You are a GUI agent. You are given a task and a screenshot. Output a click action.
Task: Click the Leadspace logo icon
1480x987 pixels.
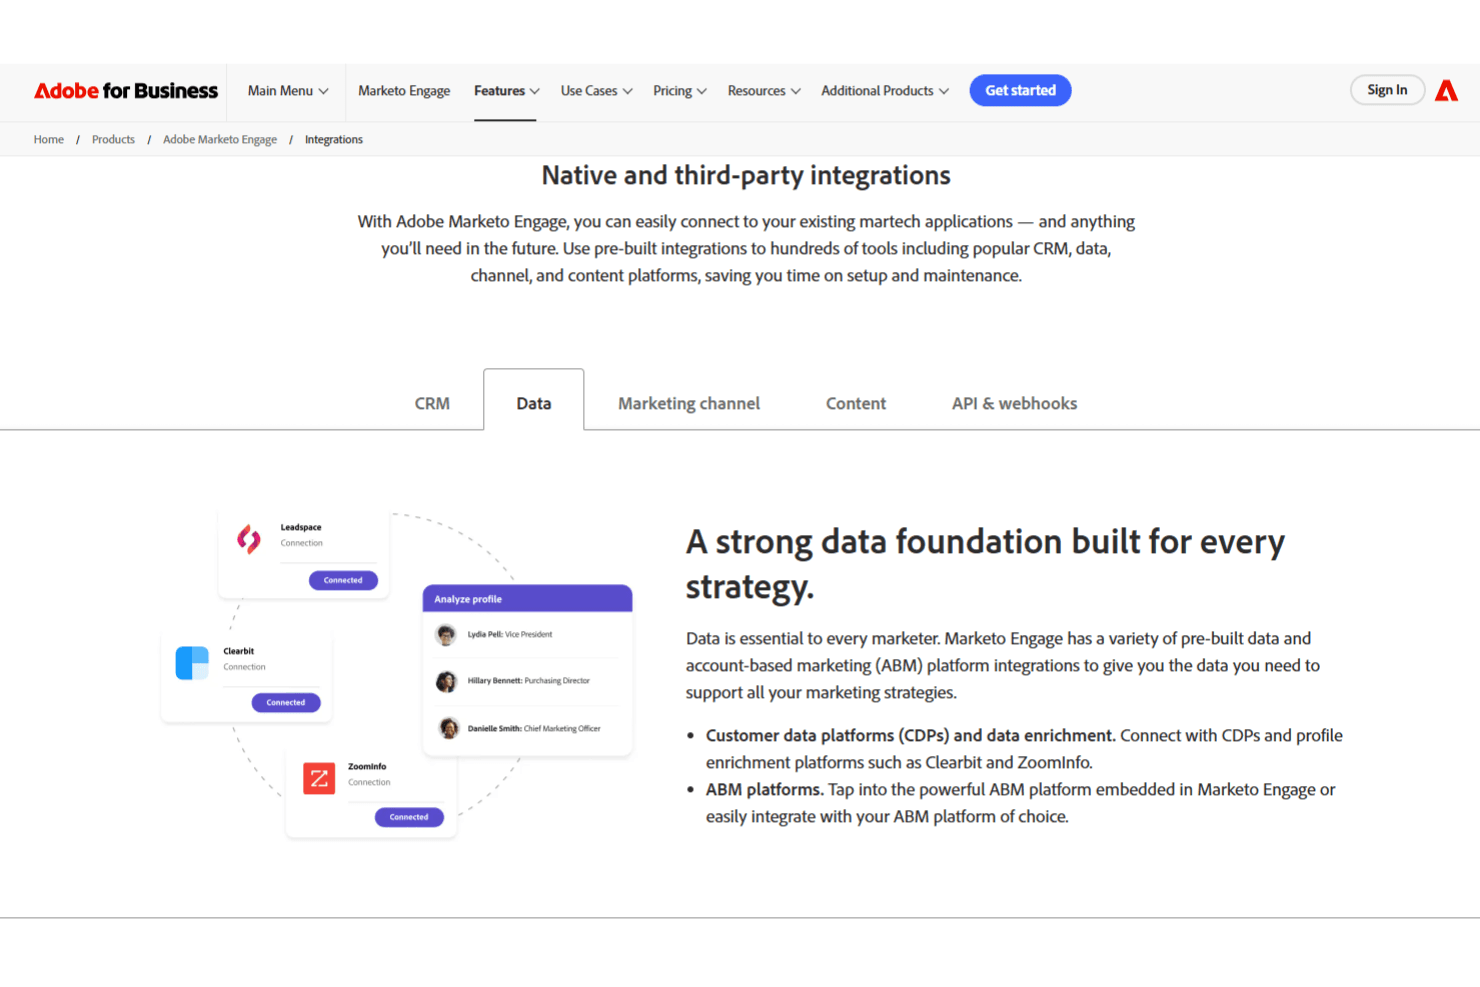point(249,538)
